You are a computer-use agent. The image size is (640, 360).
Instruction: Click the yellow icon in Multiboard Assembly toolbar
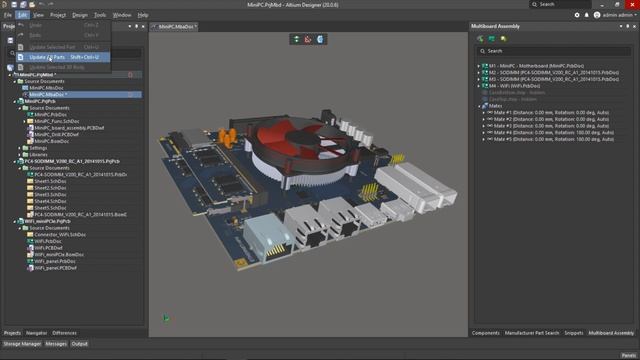pos(503,39)
